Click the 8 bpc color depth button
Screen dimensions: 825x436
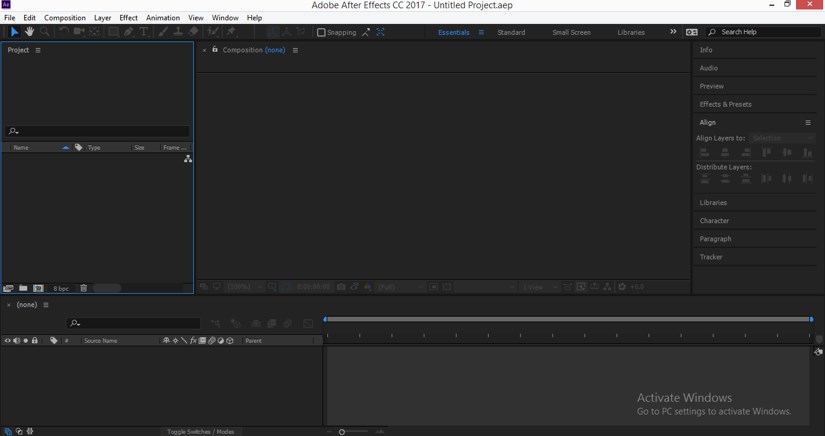(61, 288)
